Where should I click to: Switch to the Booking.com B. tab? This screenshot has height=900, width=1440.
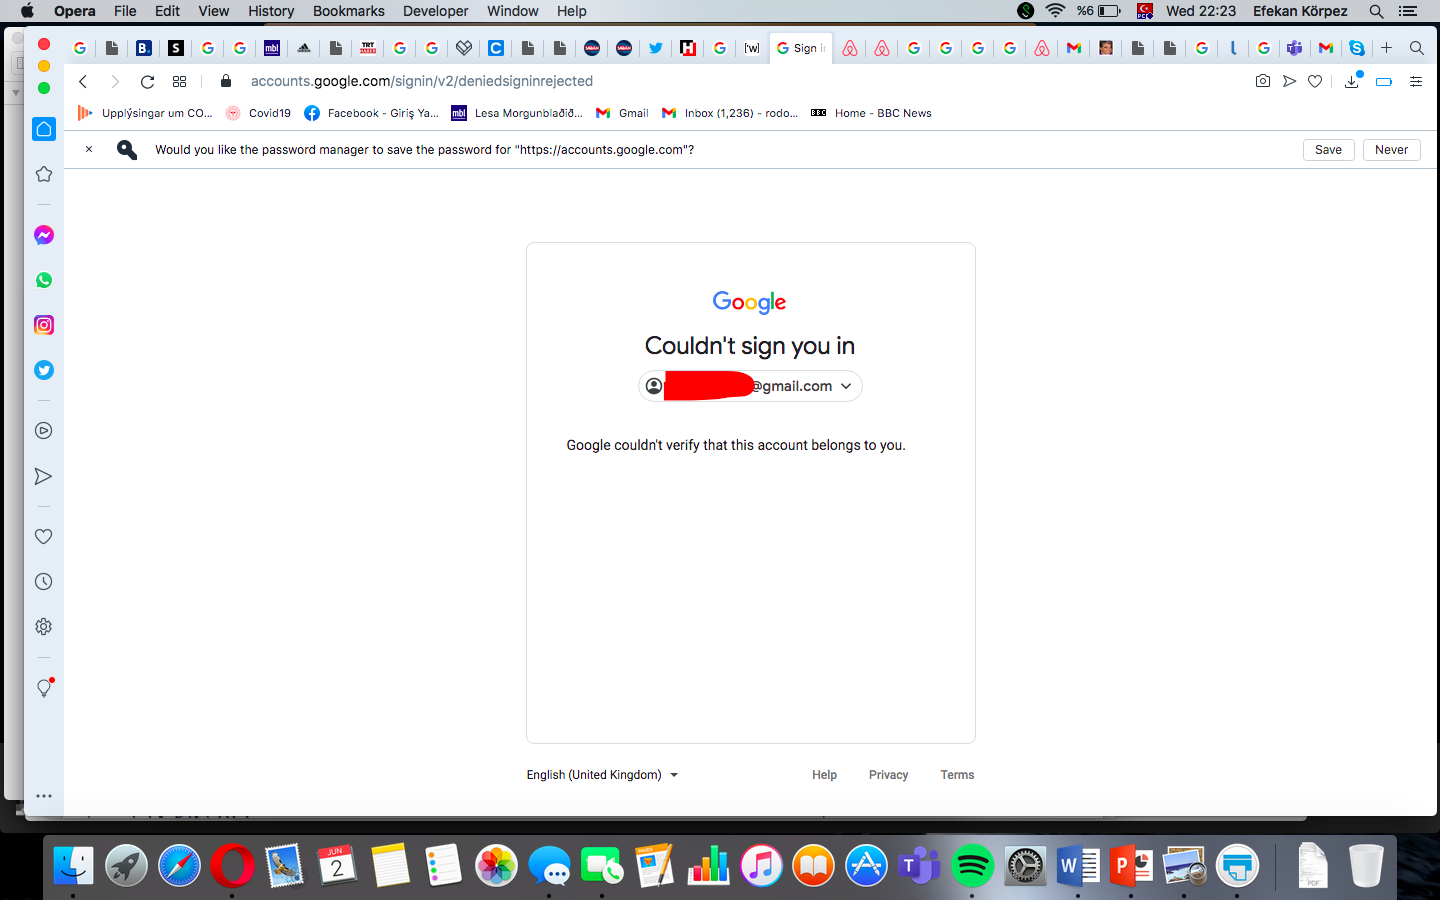144,48
